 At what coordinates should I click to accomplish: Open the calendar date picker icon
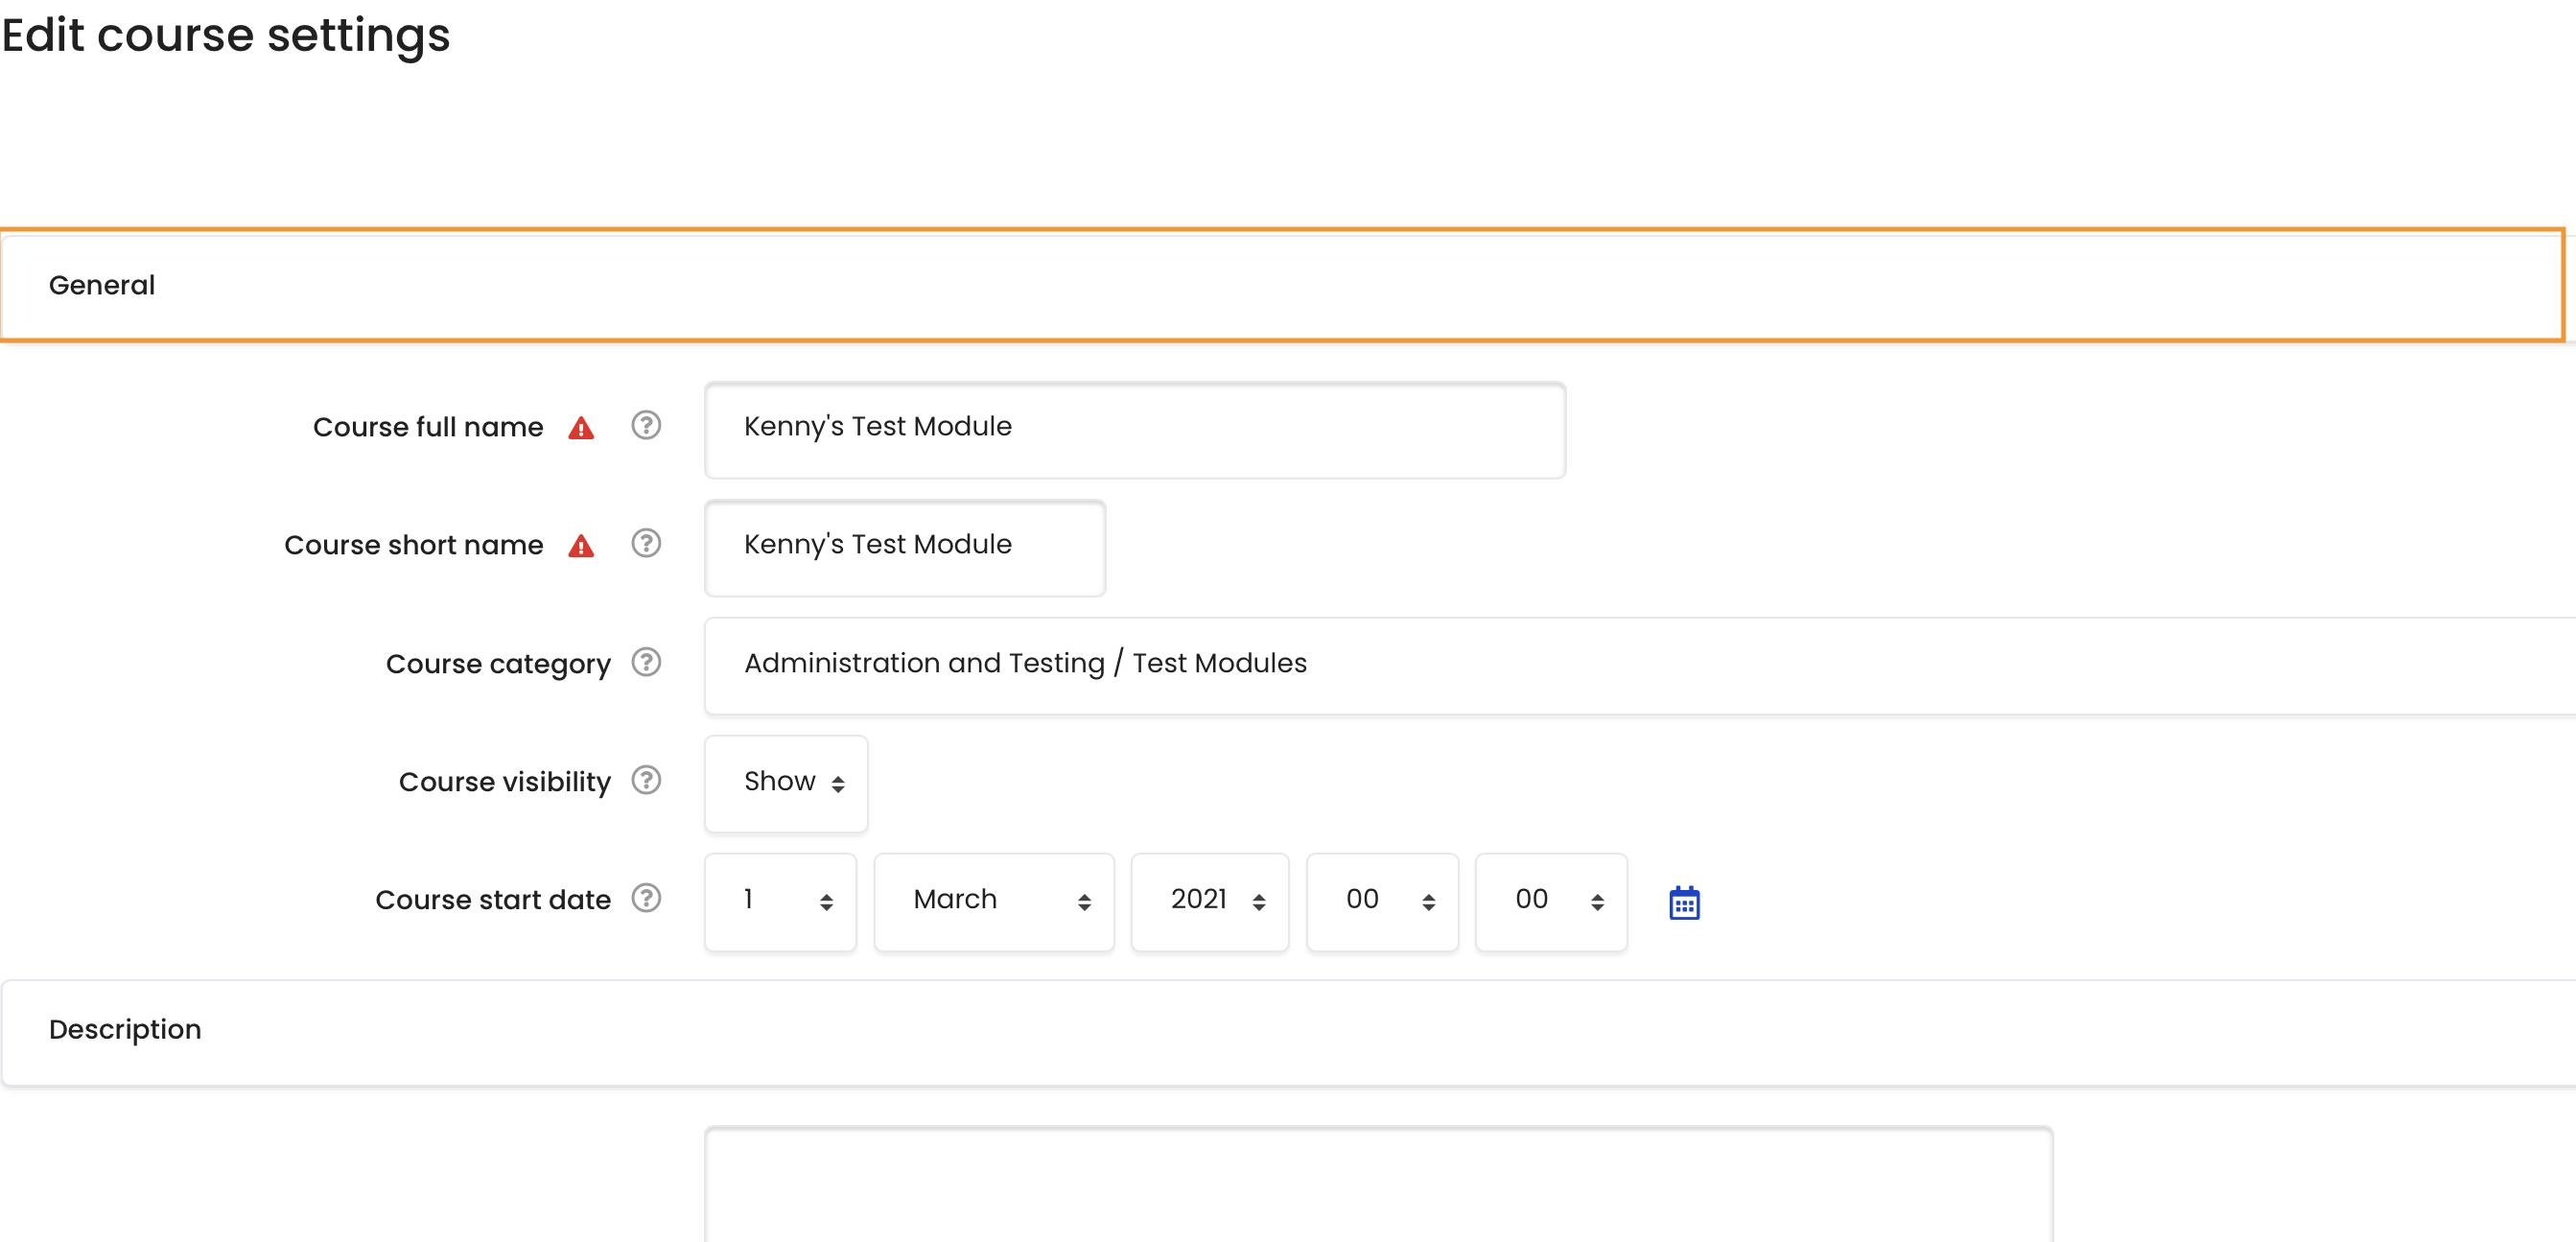pos(1684,903)
